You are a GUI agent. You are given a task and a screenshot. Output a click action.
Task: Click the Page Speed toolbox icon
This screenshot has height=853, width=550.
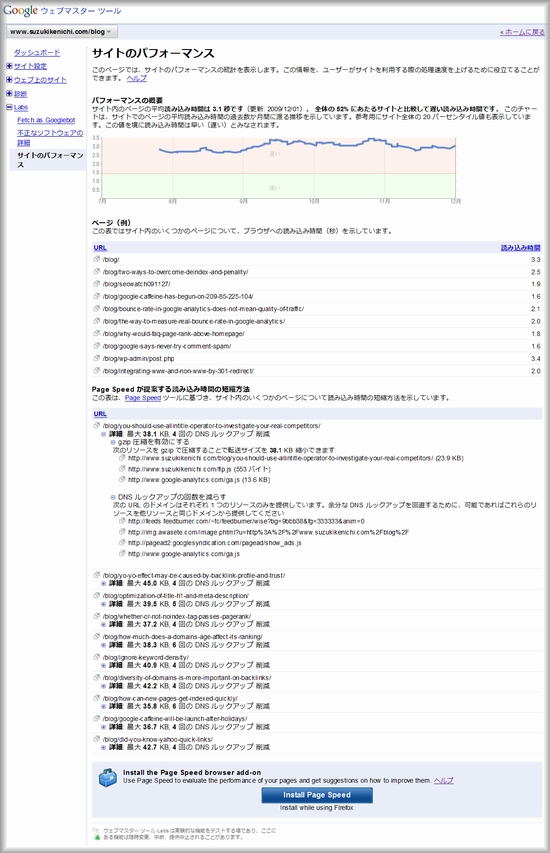108,778
